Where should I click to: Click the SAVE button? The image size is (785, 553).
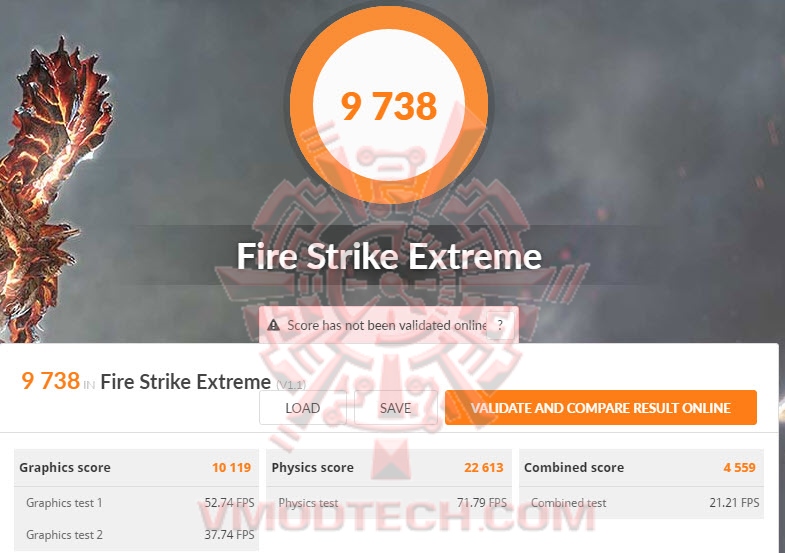coord(396,408)
